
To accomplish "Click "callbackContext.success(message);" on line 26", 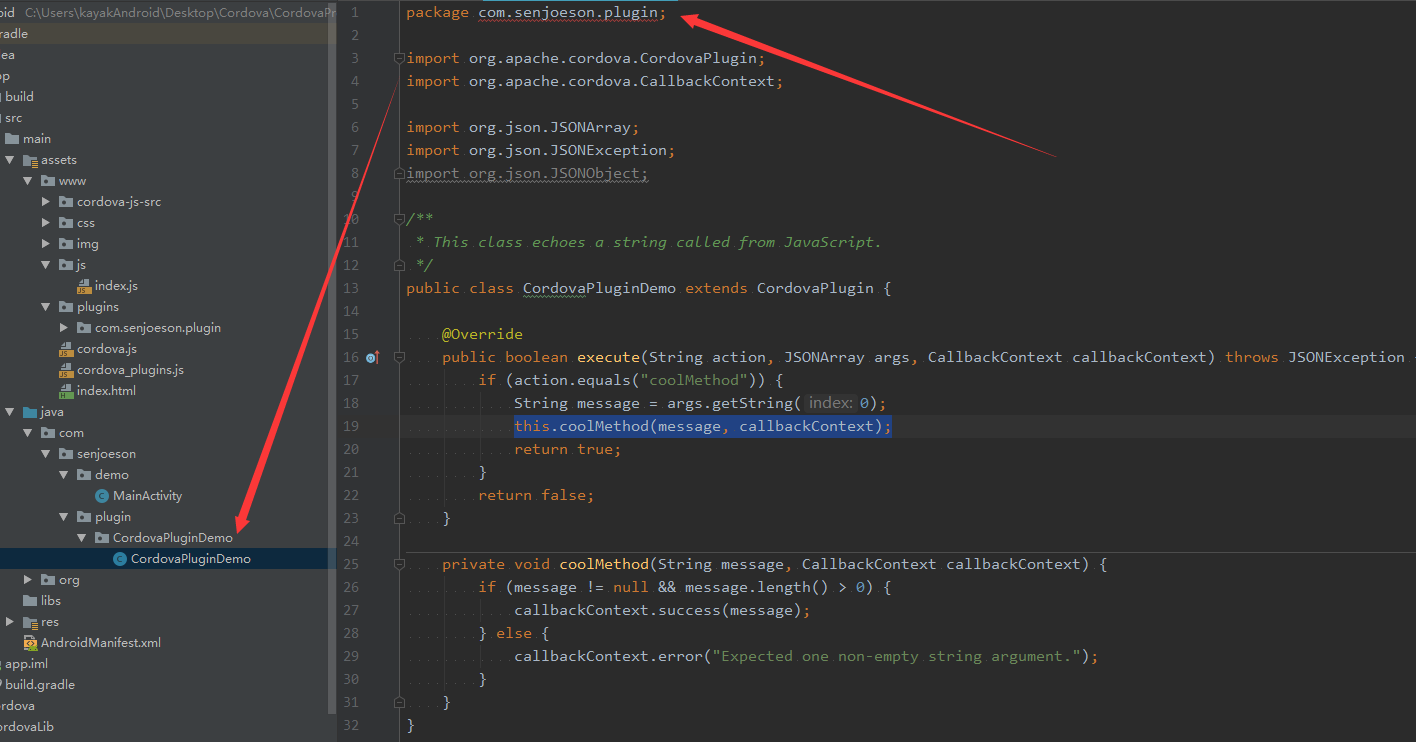I will point(662,610).
